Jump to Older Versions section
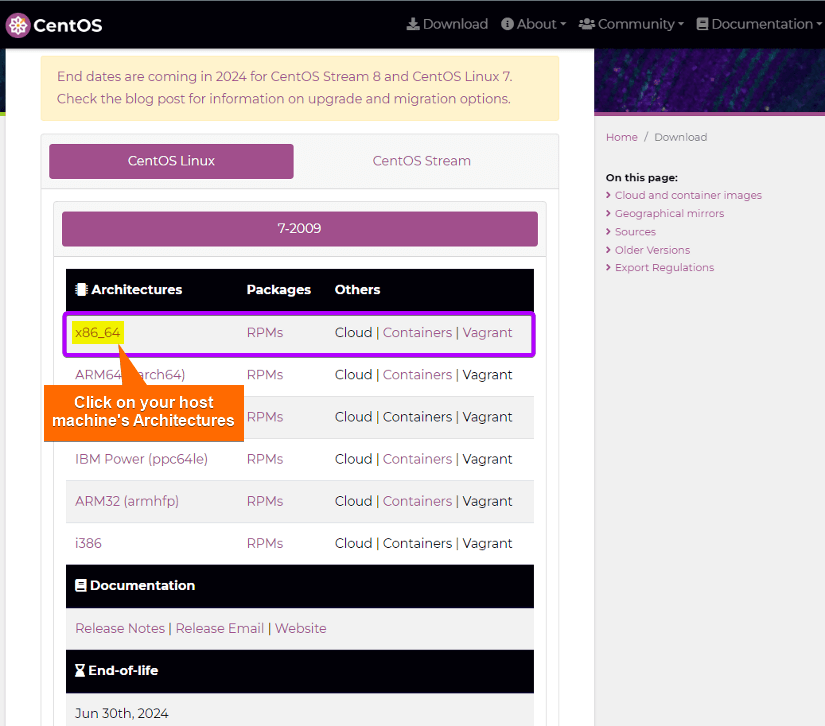 652,250
